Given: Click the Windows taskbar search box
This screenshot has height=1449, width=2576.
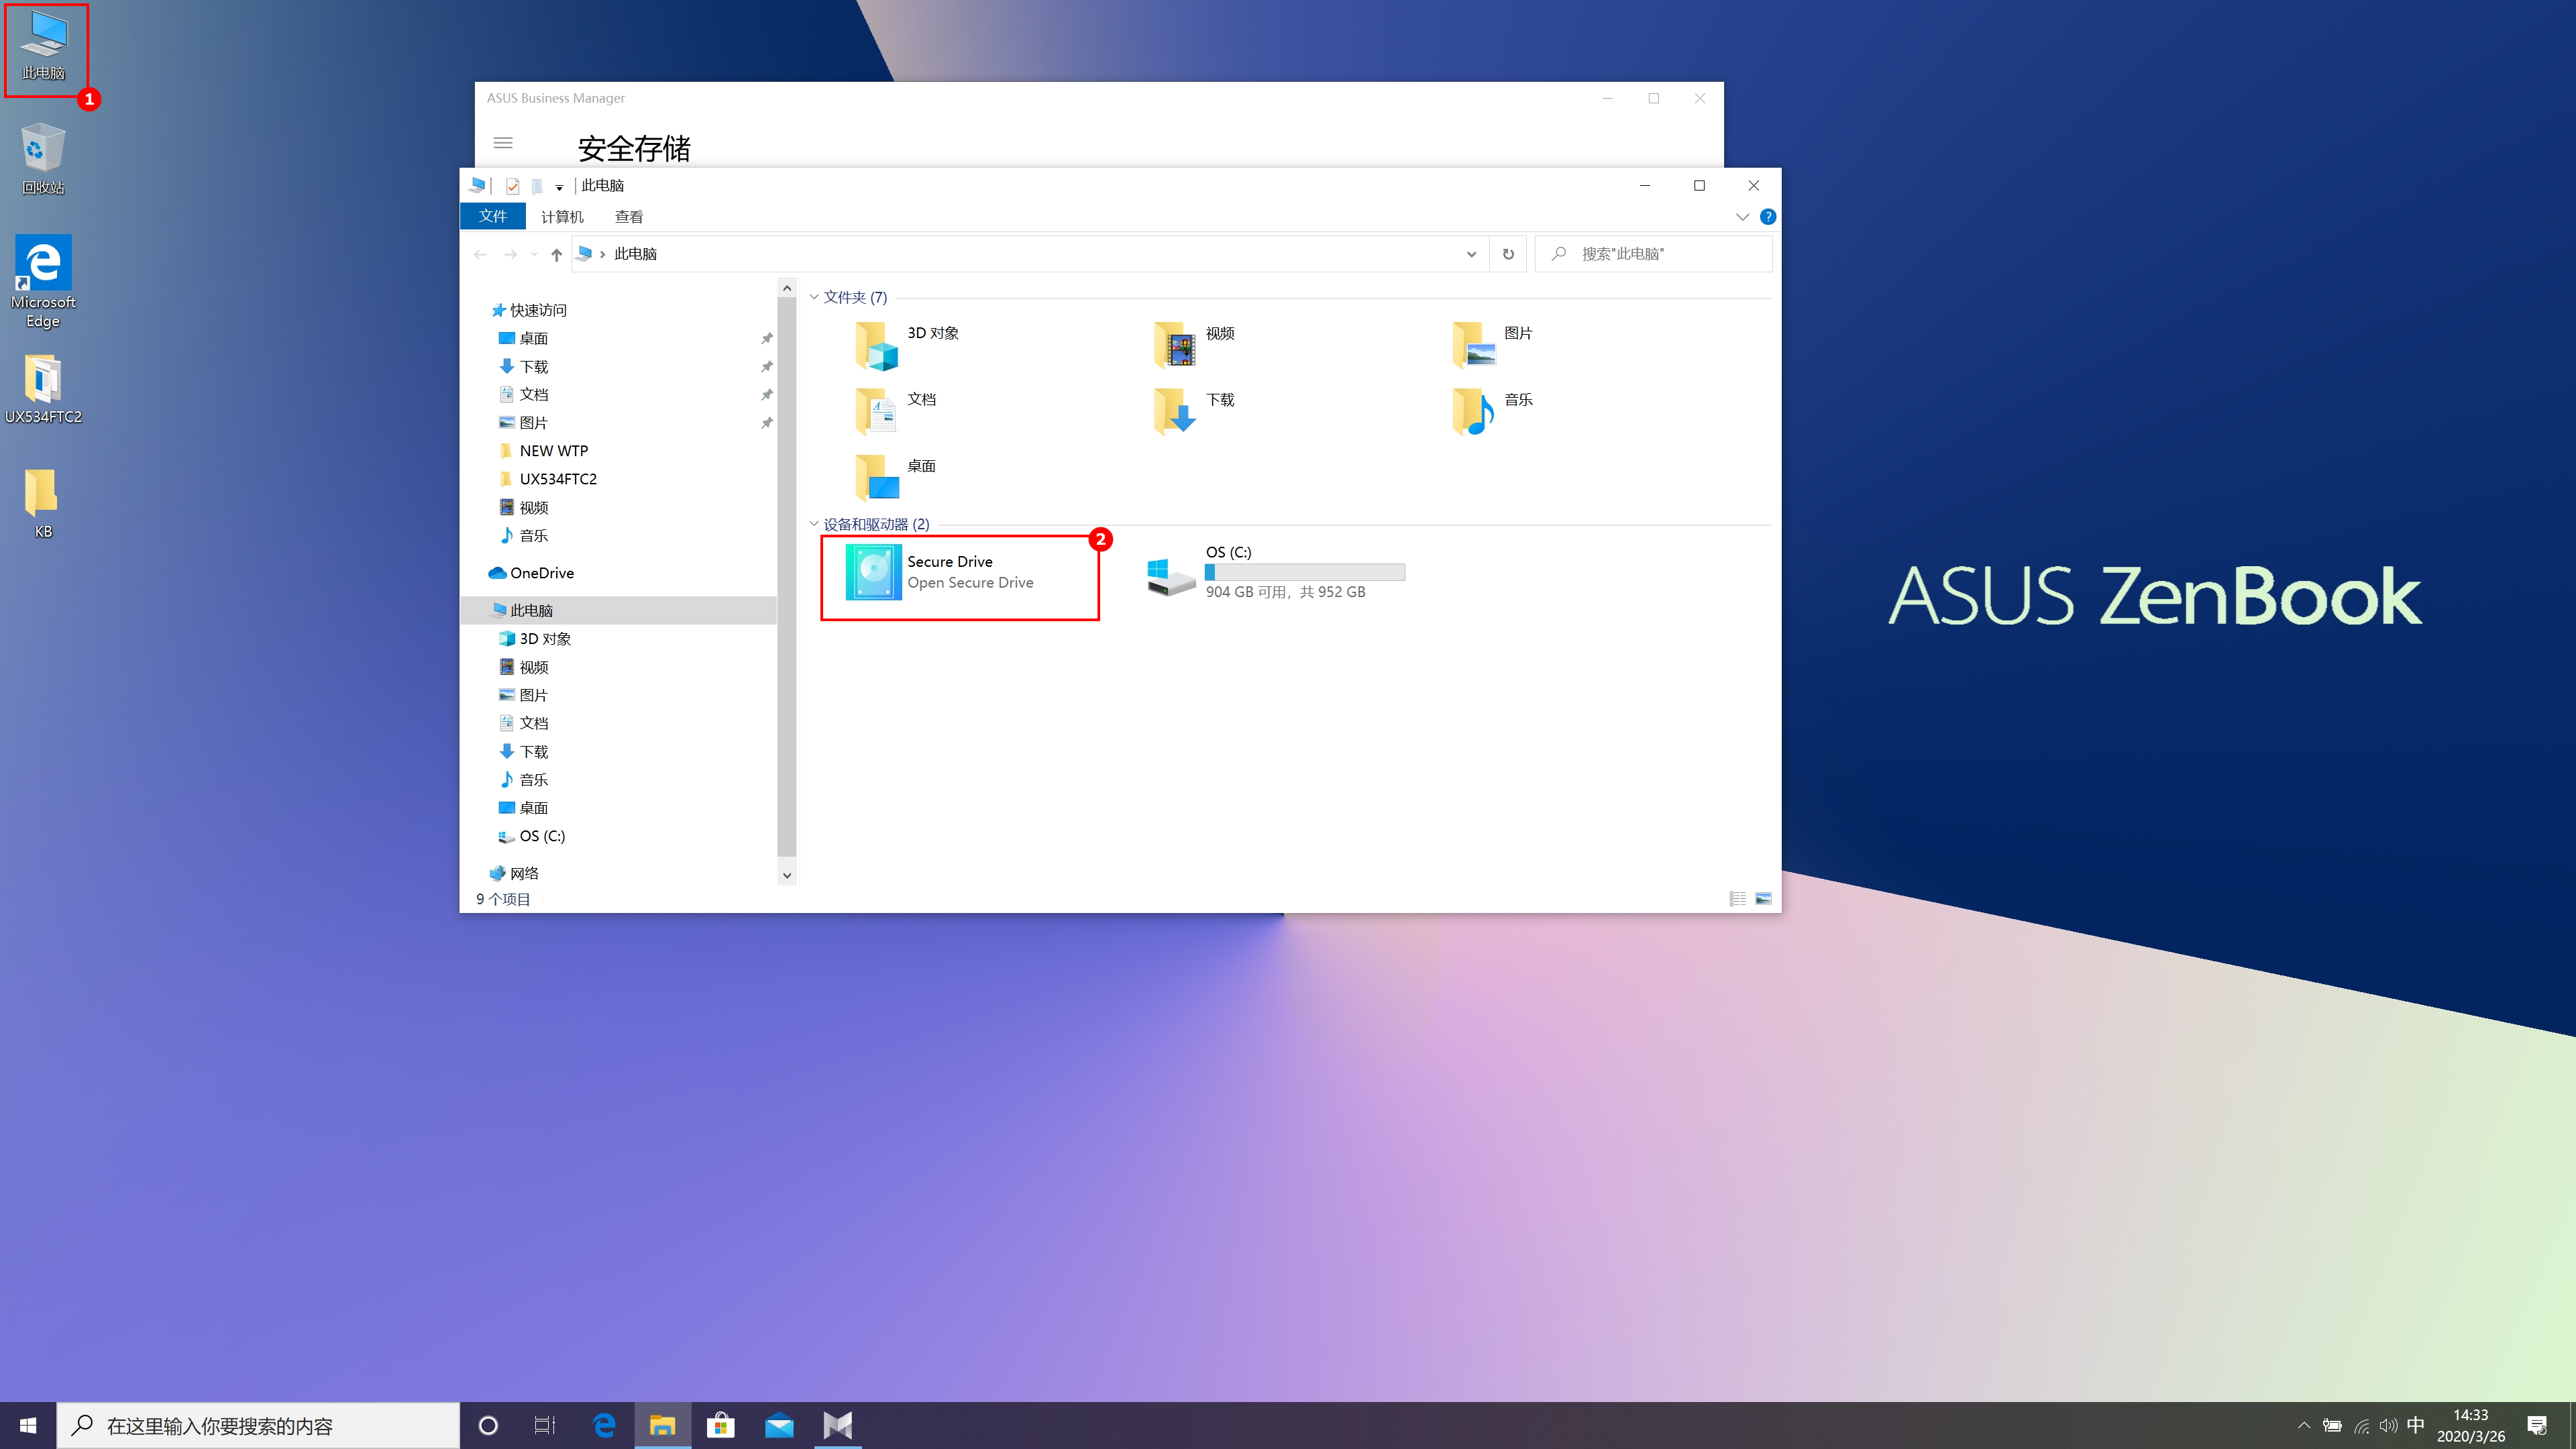Looking at the screenshot, I should (x=258, y=1426).
